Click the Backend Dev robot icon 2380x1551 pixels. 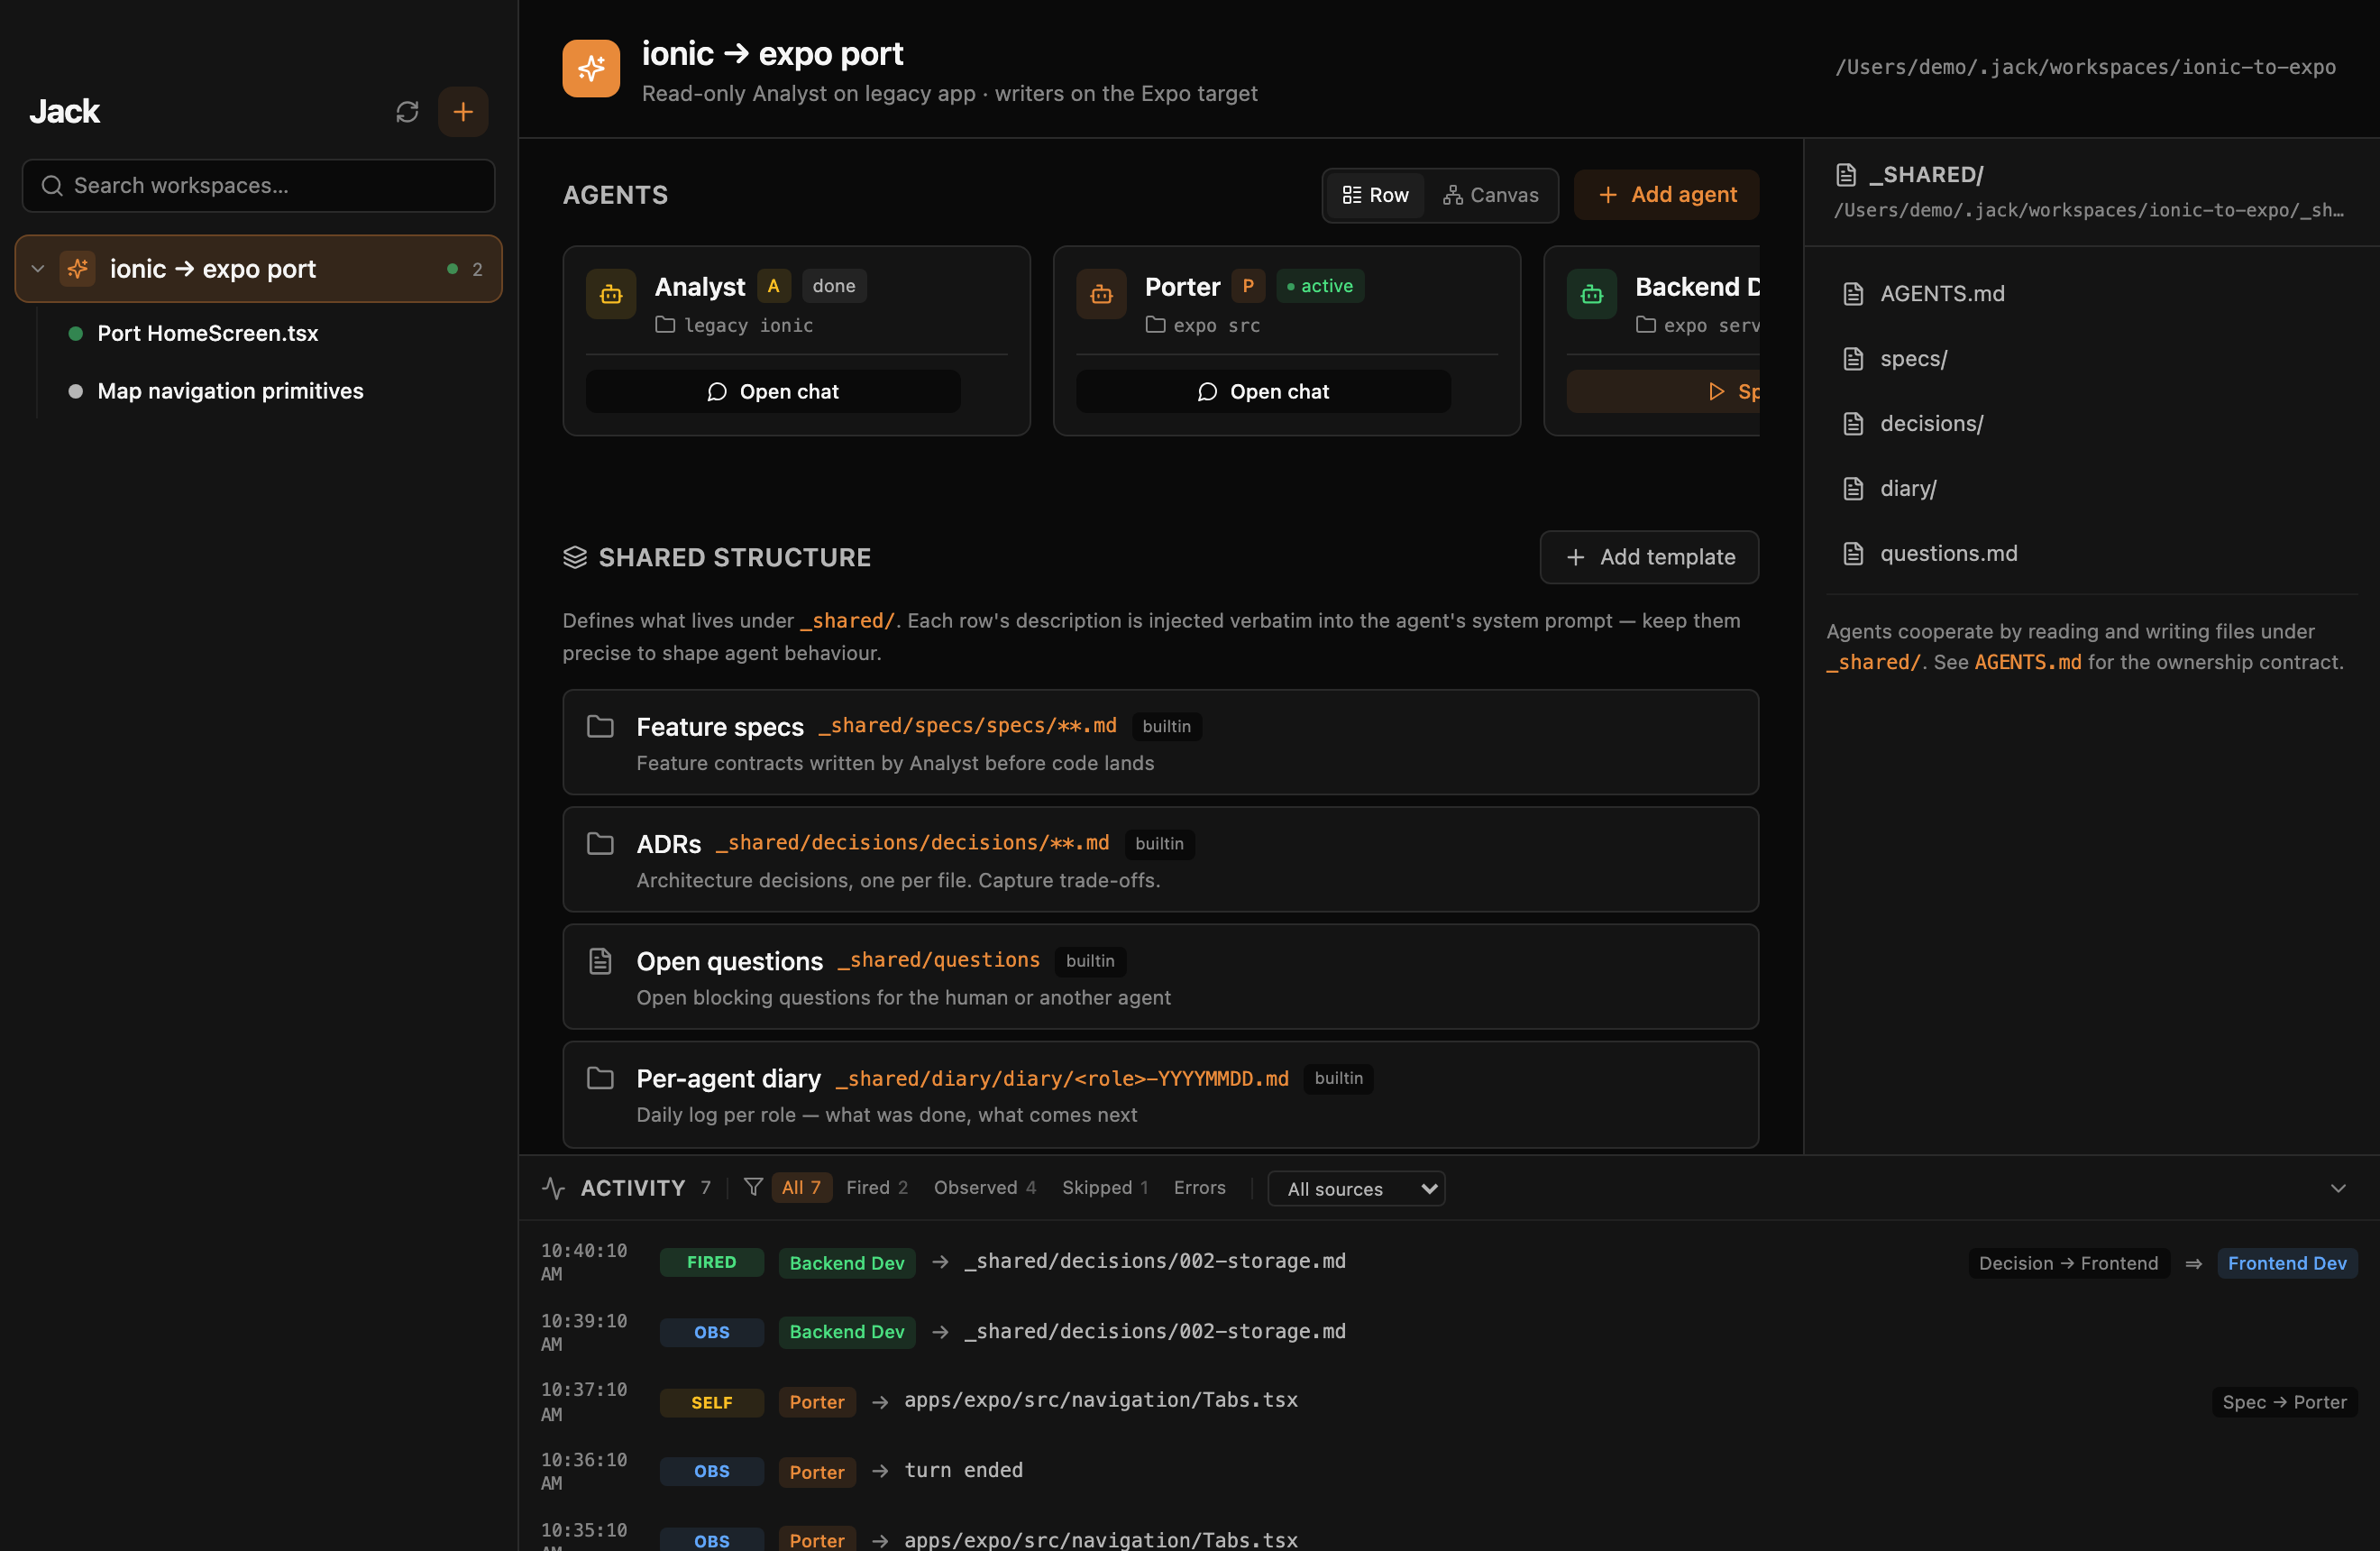pos(1590,293)
